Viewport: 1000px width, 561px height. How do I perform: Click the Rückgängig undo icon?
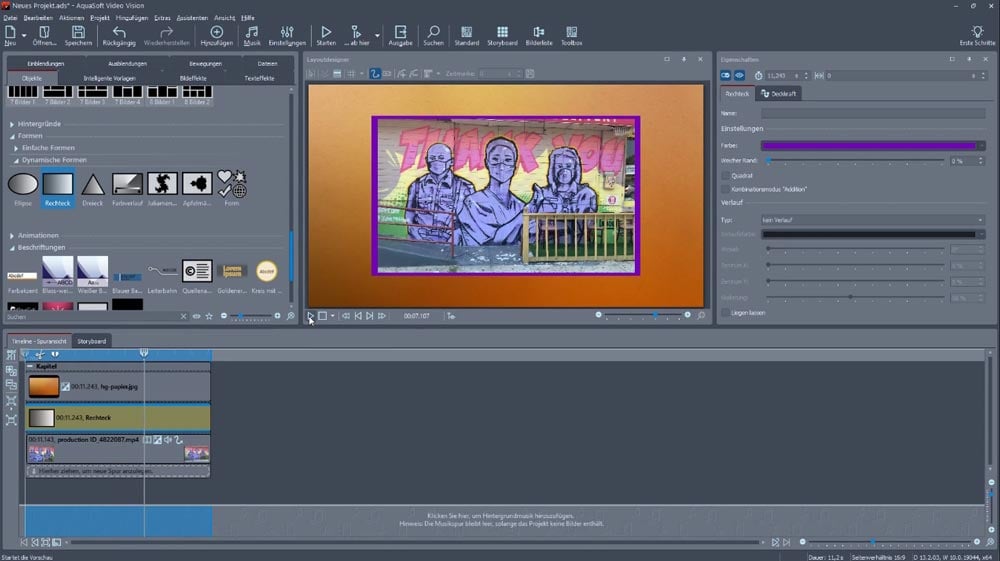pos(119,33)
